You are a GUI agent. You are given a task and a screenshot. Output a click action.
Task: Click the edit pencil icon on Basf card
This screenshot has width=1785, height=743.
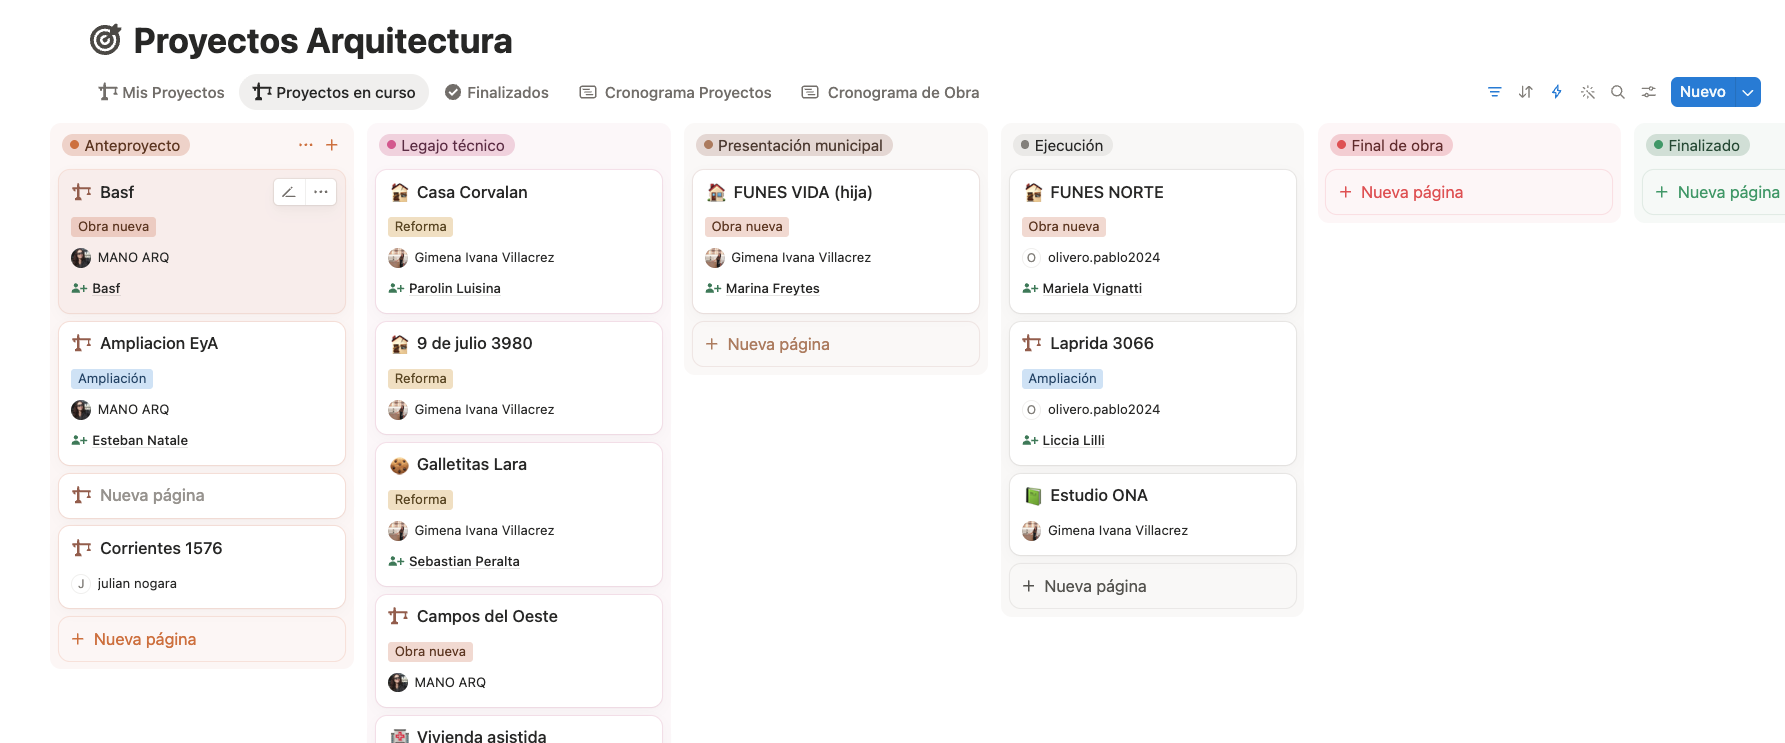click(x=289, y=192)
